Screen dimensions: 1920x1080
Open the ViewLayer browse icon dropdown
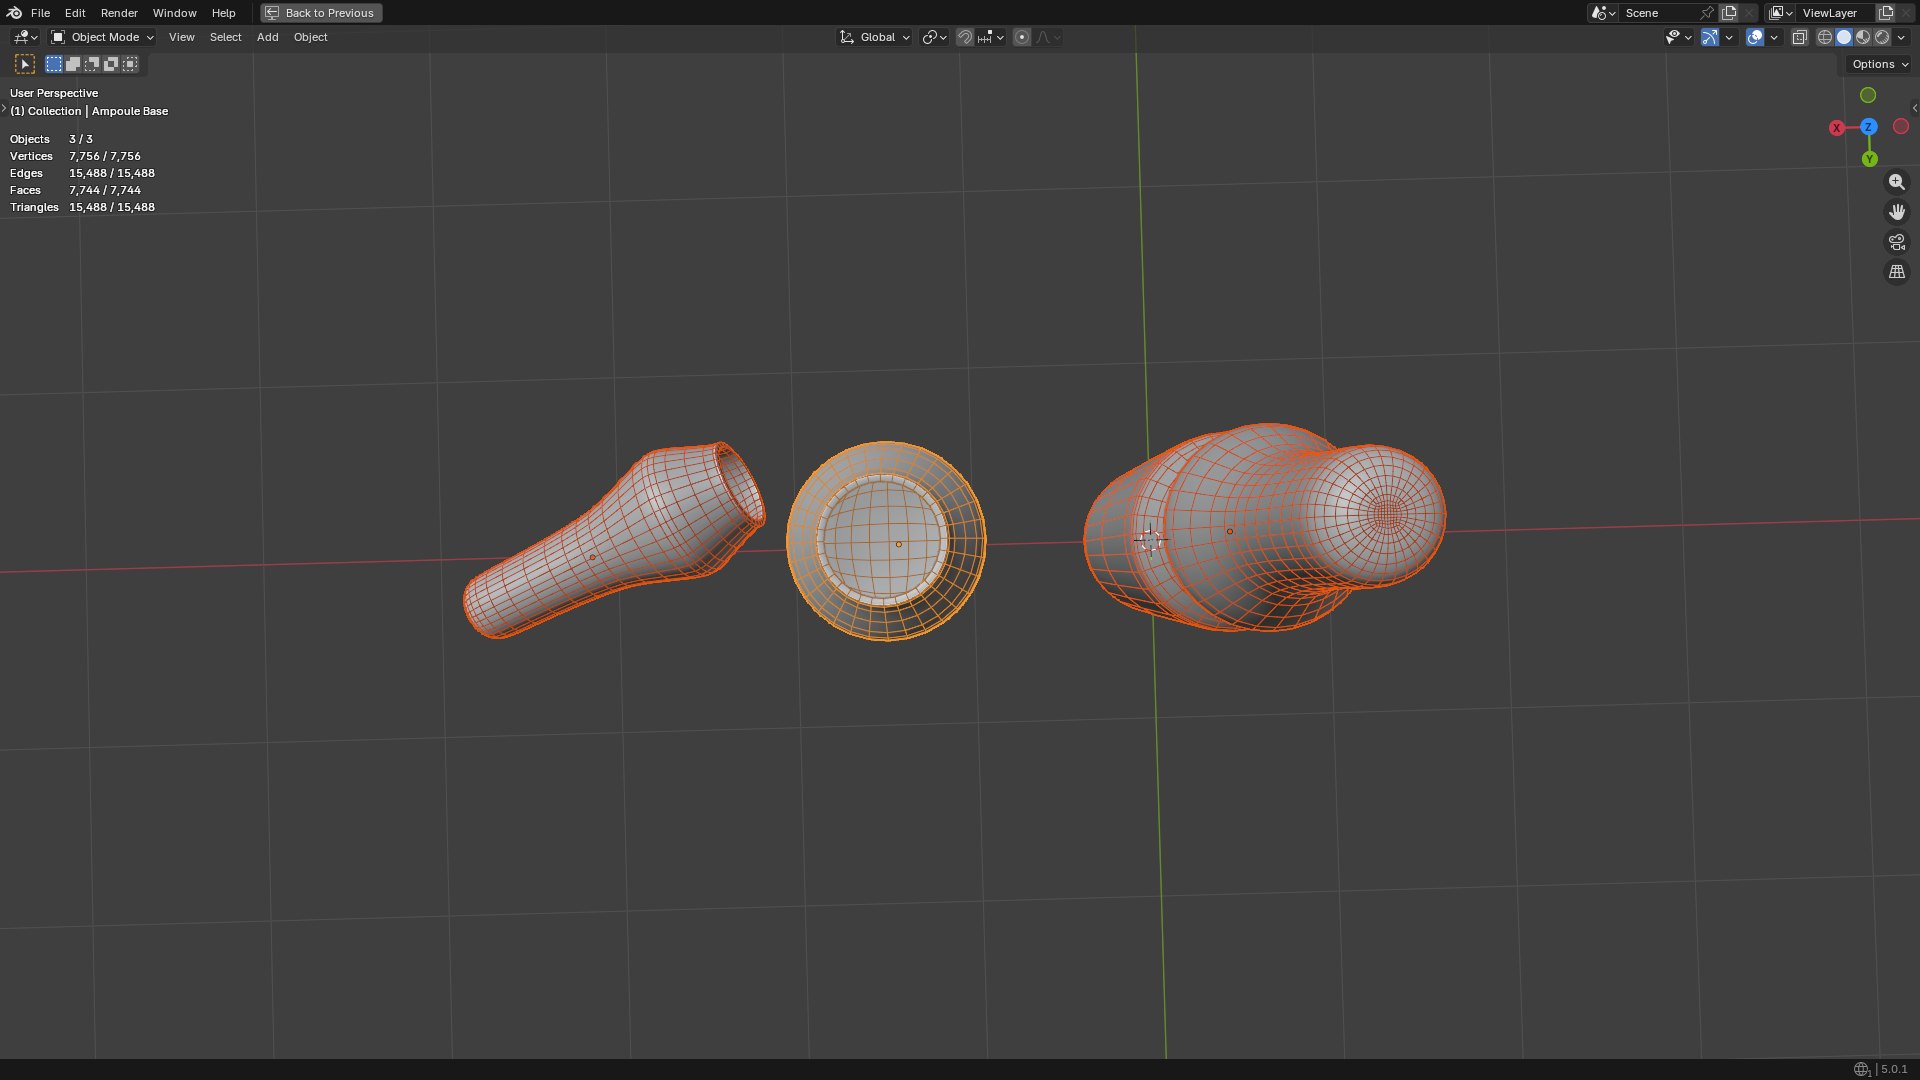click(x=1780, y=13)
